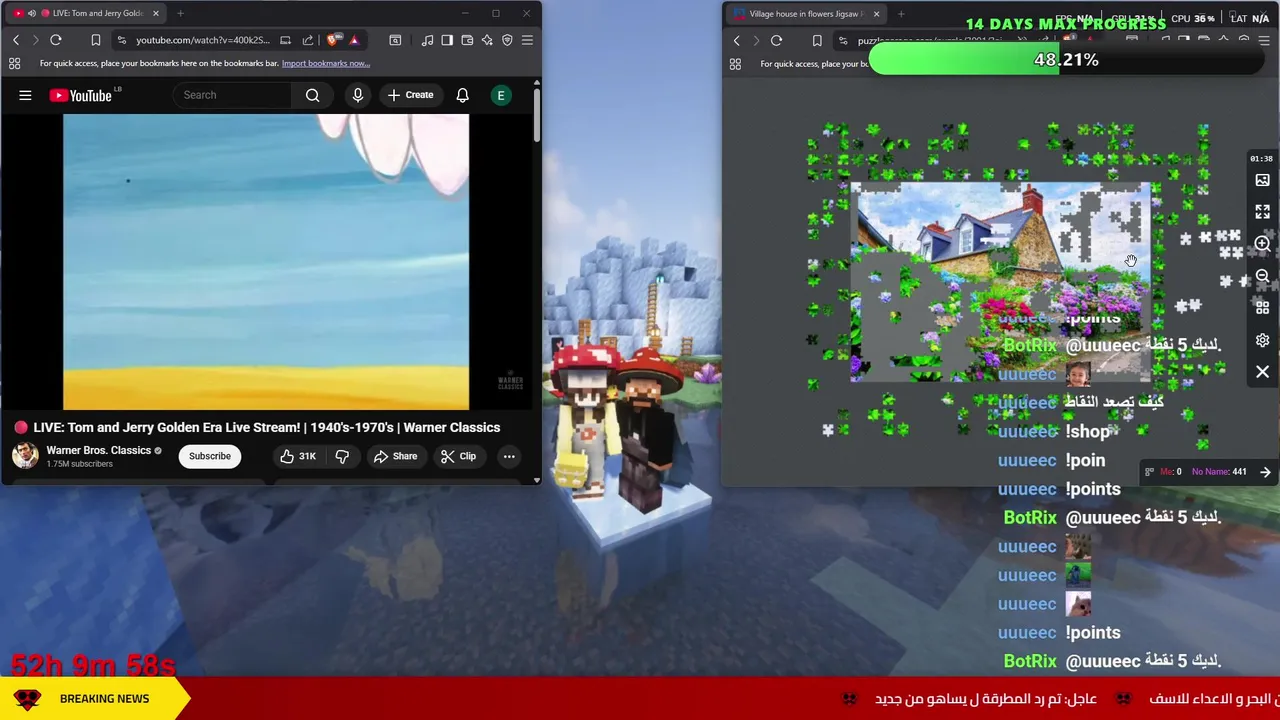Click the 52h 9m 58s stream timer

pos(93,665)
